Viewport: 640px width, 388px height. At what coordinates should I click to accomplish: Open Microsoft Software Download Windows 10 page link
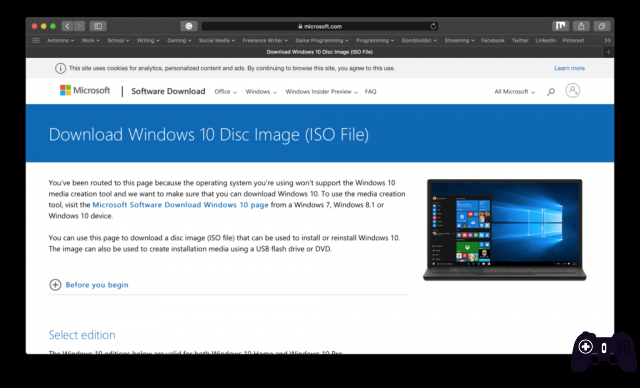[x=180, y=205]
